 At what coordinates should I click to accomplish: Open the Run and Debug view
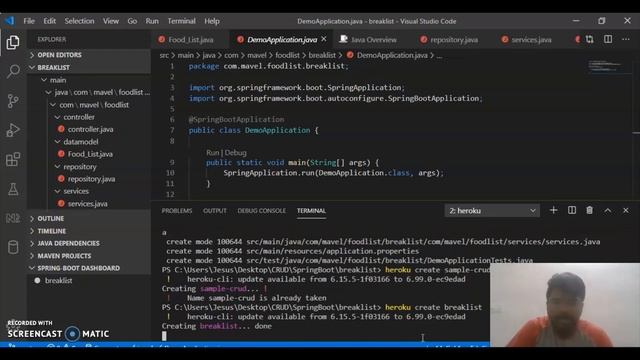13,130
